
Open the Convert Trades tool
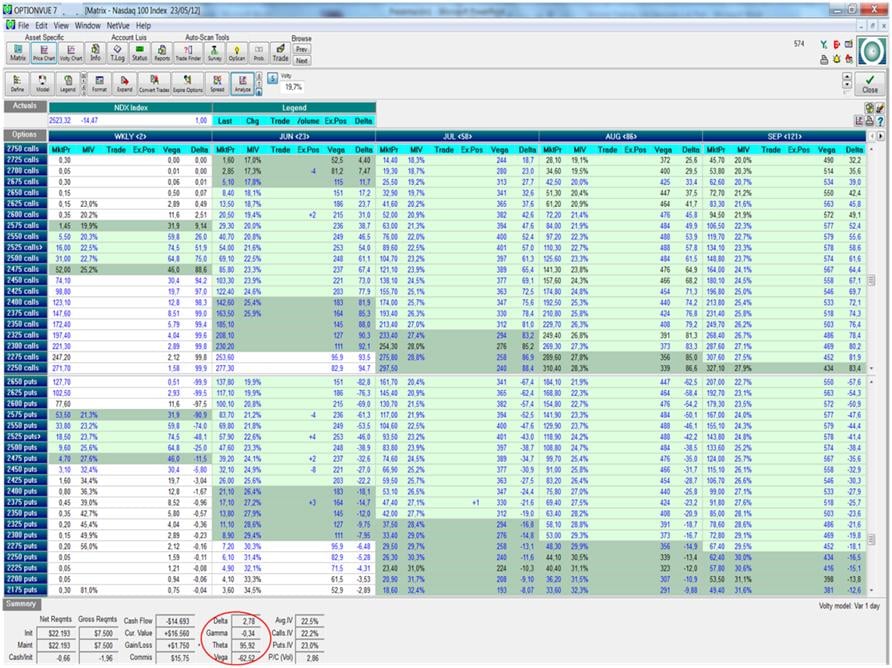155,84
